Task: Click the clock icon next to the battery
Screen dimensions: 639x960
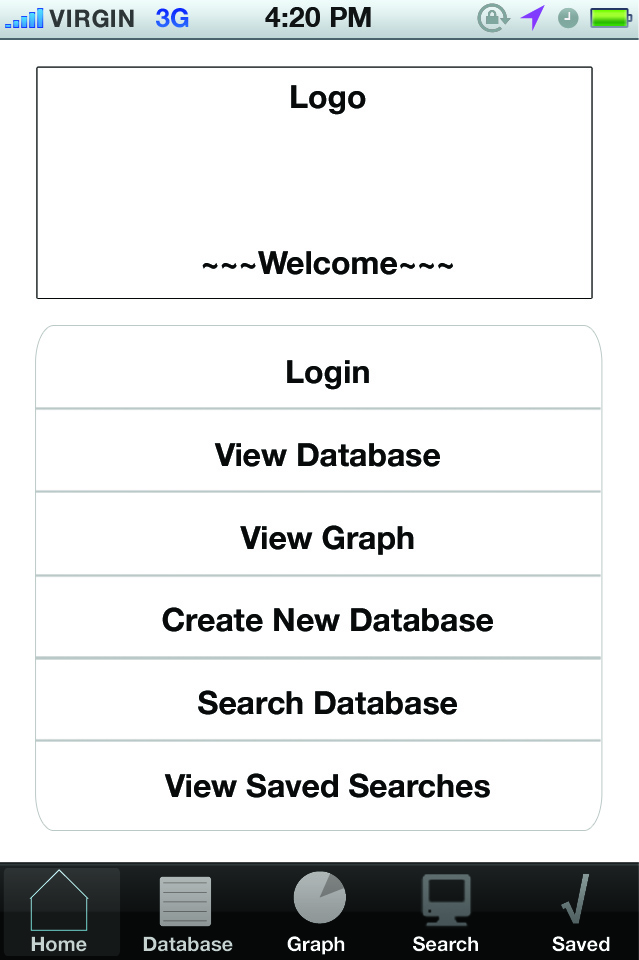Action: 567,17
